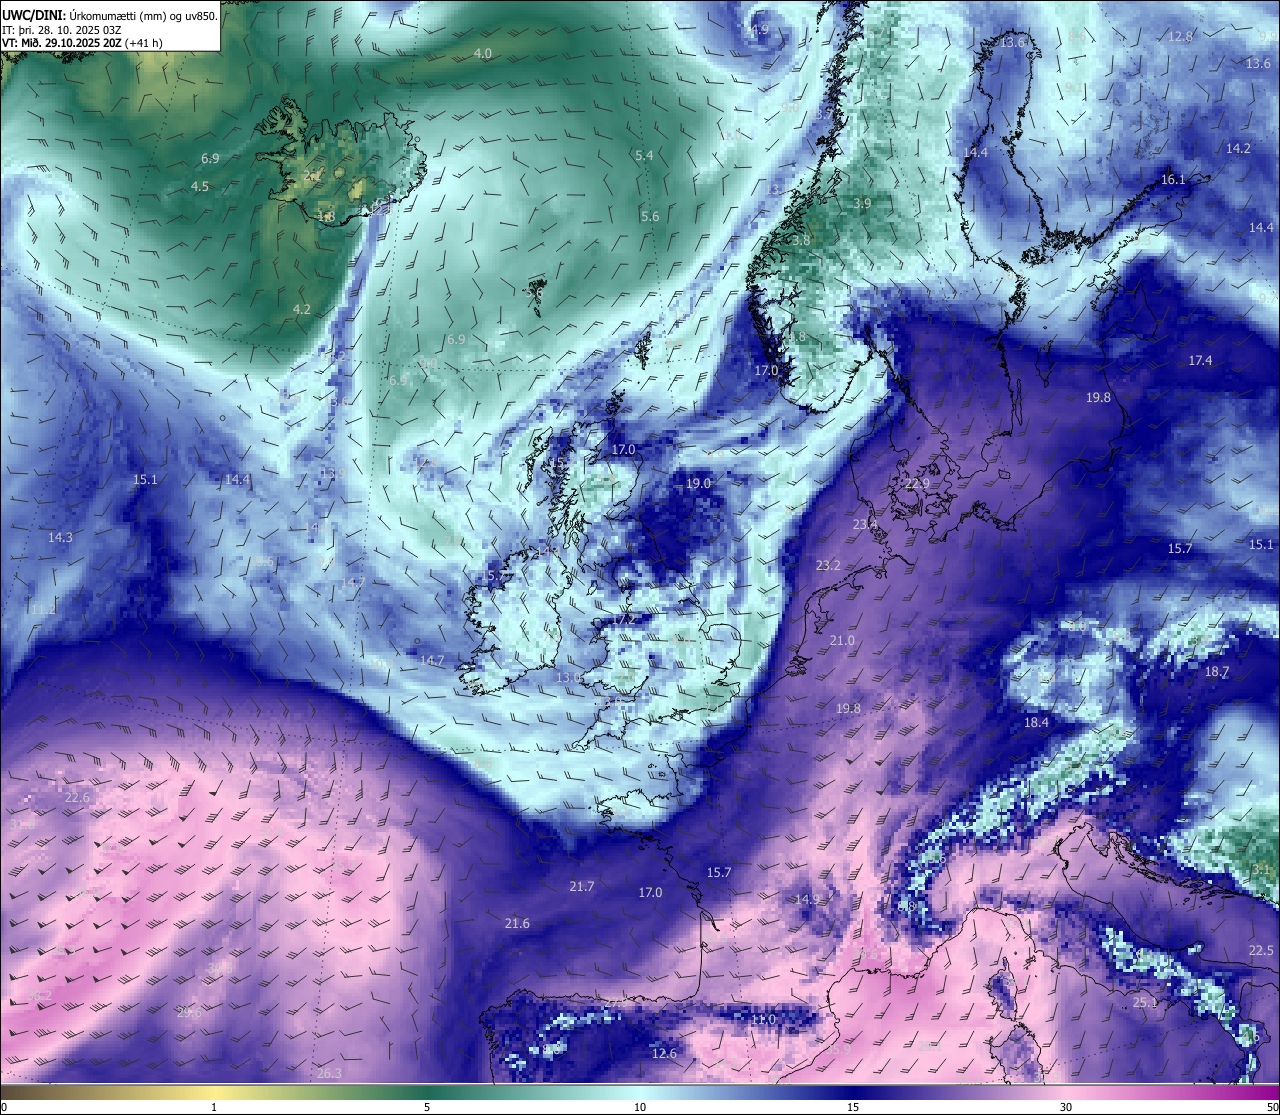The height and width of the screenshot is (1115, 1280).
Task: Click the 15 tick label on the color scale
Action: coord(853,1107)
